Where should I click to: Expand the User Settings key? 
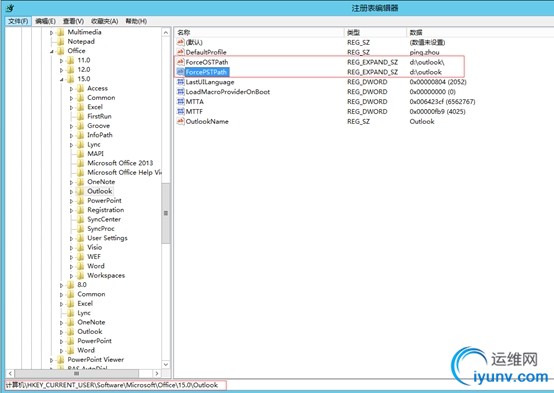coord(71,239)
